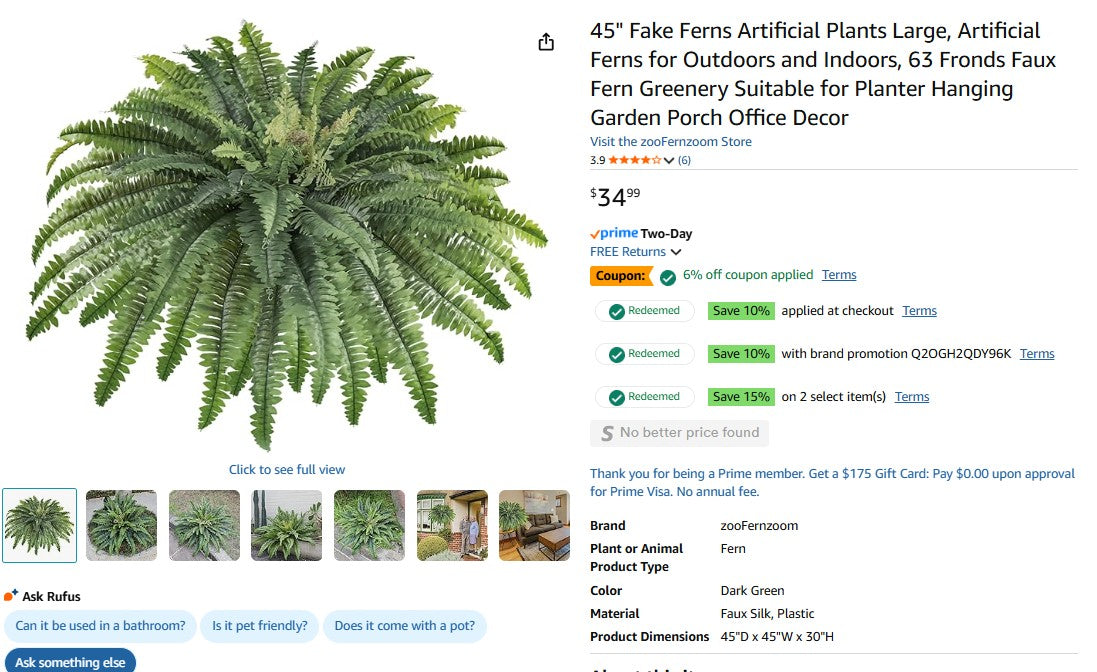Select the thumbnail showing the fern by the front door

452,525
